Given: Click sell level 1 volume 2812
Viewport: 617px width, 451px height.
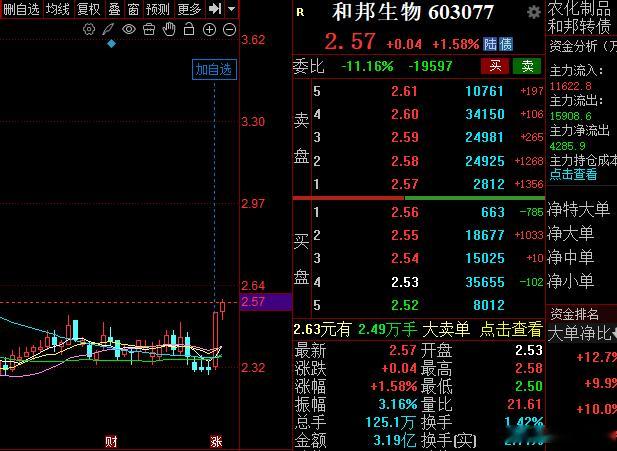Looking at the screenshot, I should (x=489, y=184).
